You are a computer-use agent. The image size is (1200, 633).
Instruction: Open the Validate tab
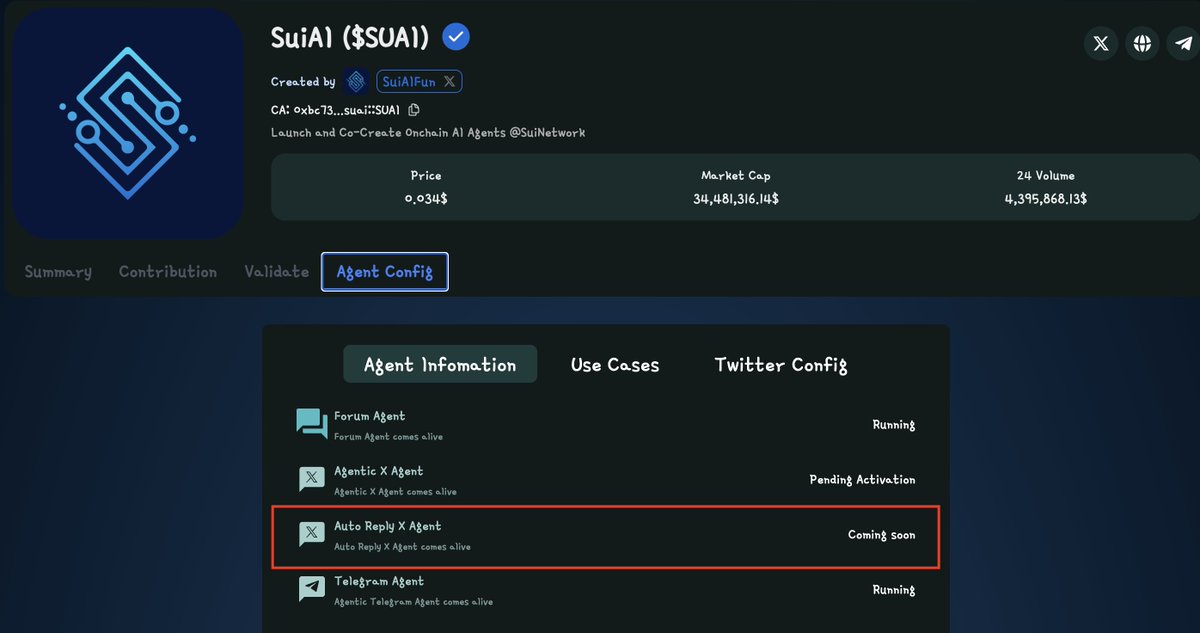click(276, 272)
